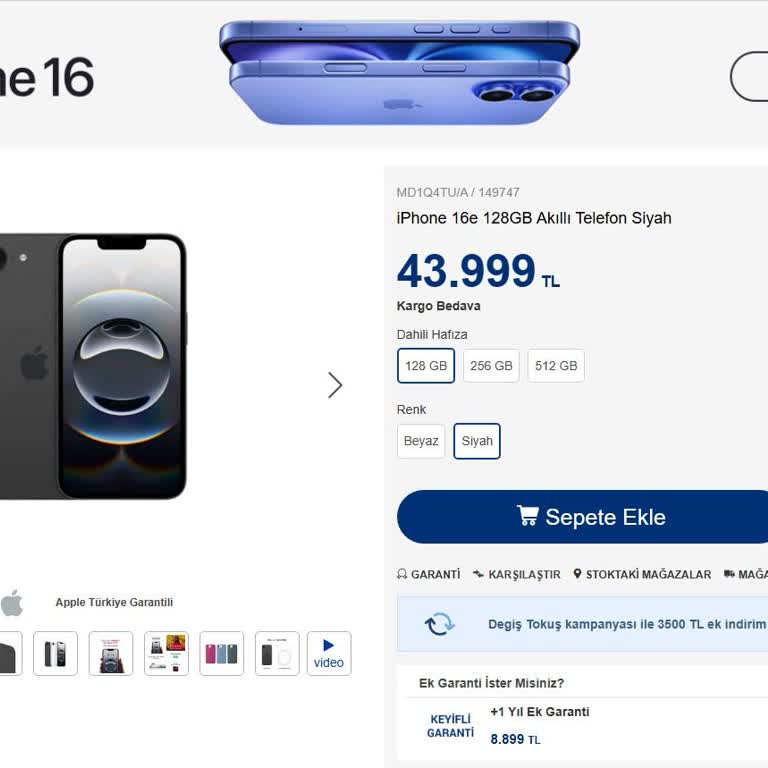This screenshot has width=768, height=768.
Task: Show next product image with right chevron
Action: coord(335,385)
